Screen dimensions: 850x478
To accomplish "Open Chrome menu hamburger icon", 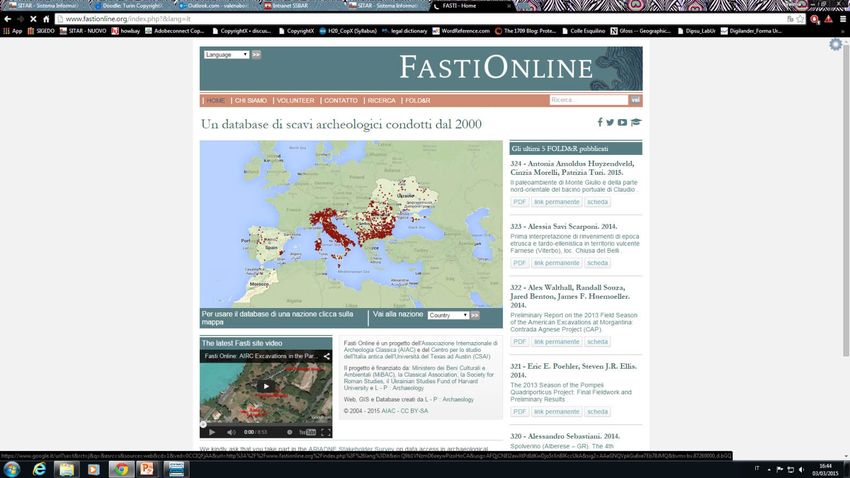I will pos(843,19).
